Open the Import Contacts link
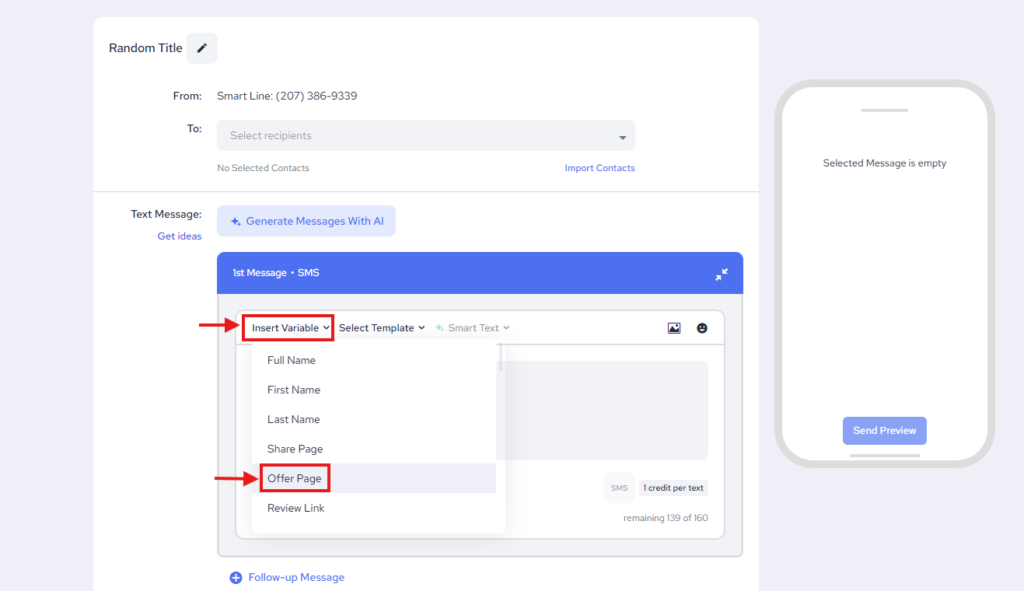1024x591 pixels. tap(599, 168)
